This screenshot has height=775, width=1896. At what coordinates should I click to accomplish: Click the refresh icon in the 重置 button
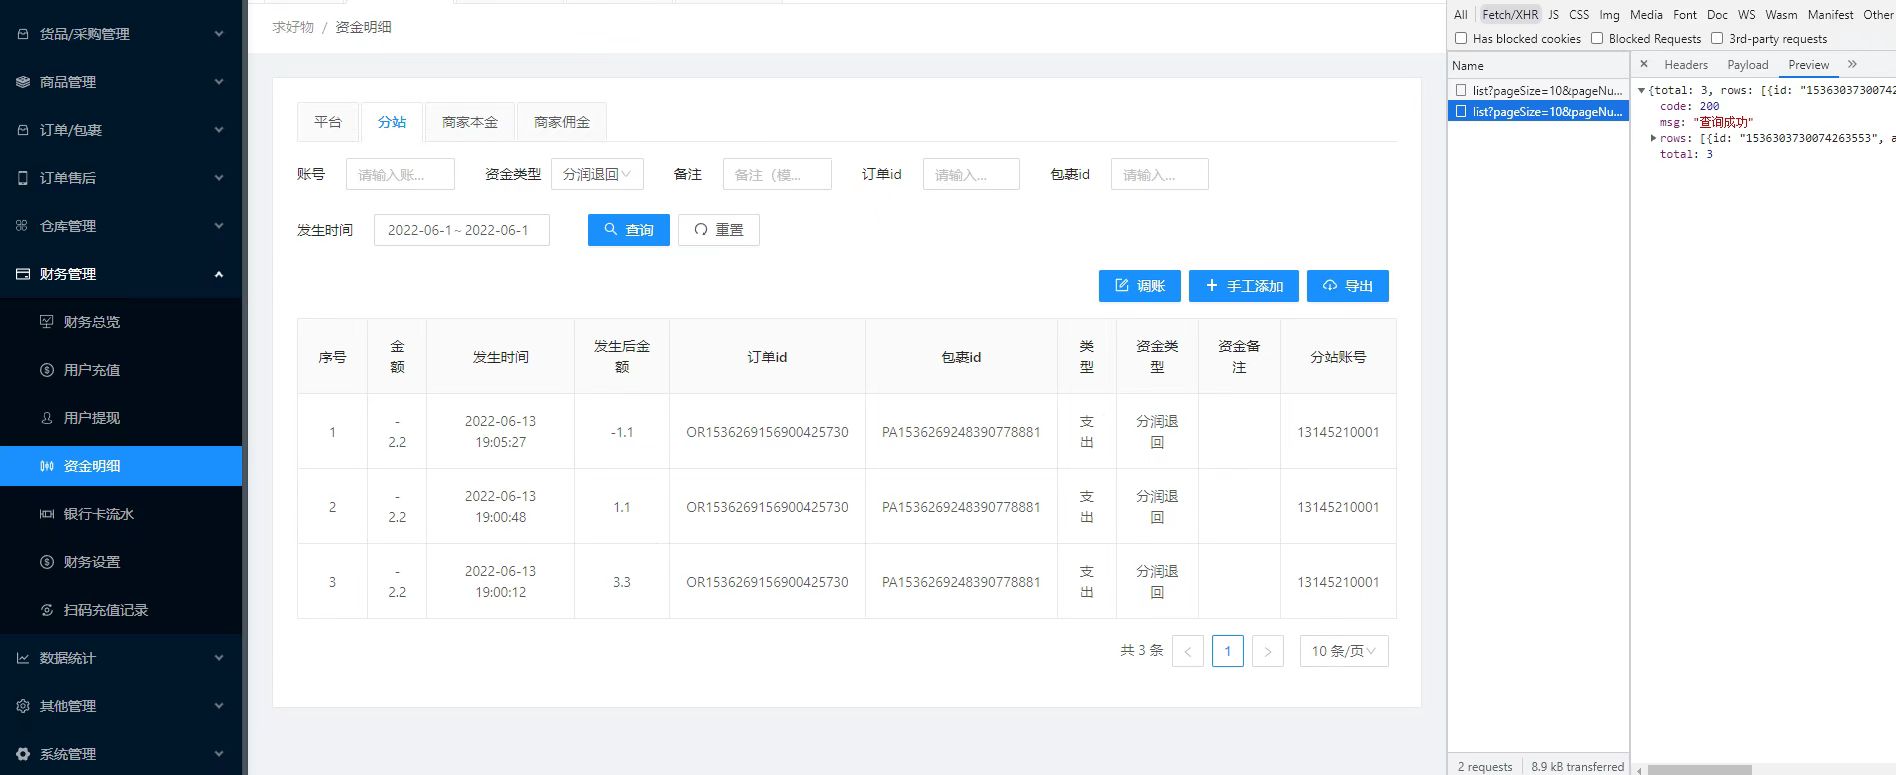pos(701,229)
